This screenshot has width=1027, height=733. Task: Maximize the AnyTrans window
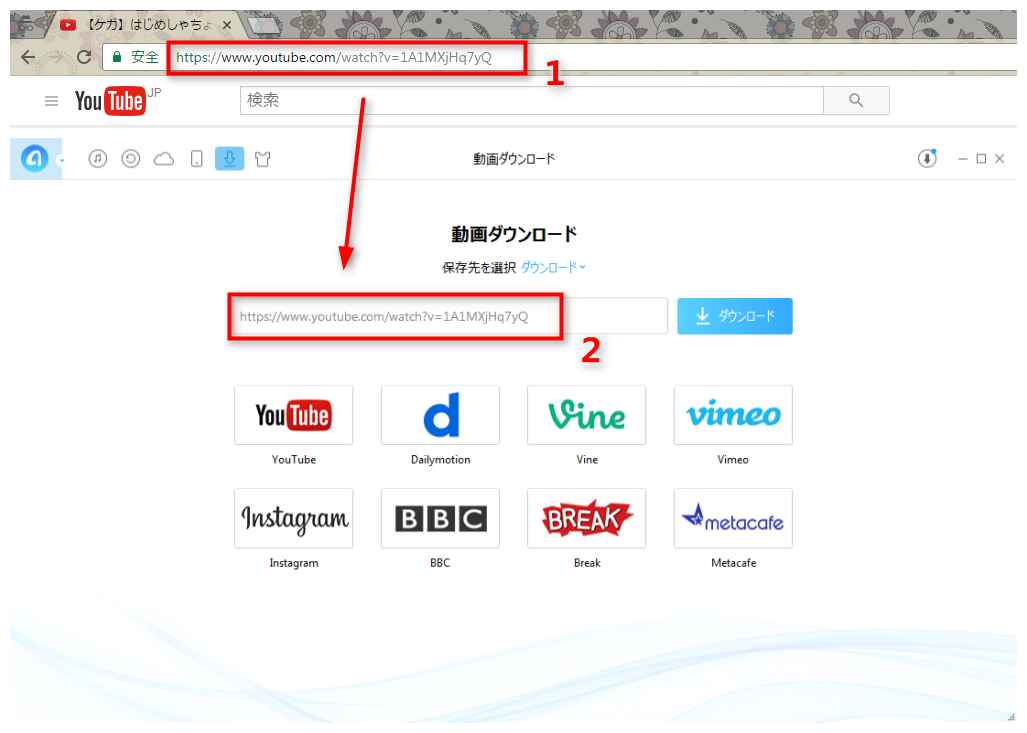click(981, 159)
